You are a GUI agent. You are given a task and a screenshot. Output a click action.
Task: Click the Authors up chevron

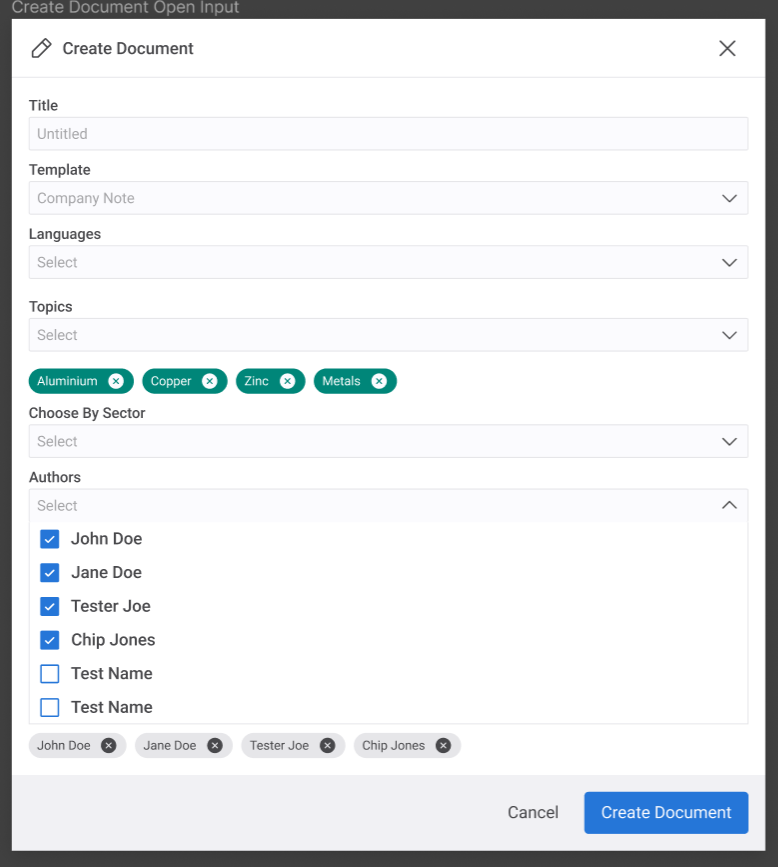(729, 505)
